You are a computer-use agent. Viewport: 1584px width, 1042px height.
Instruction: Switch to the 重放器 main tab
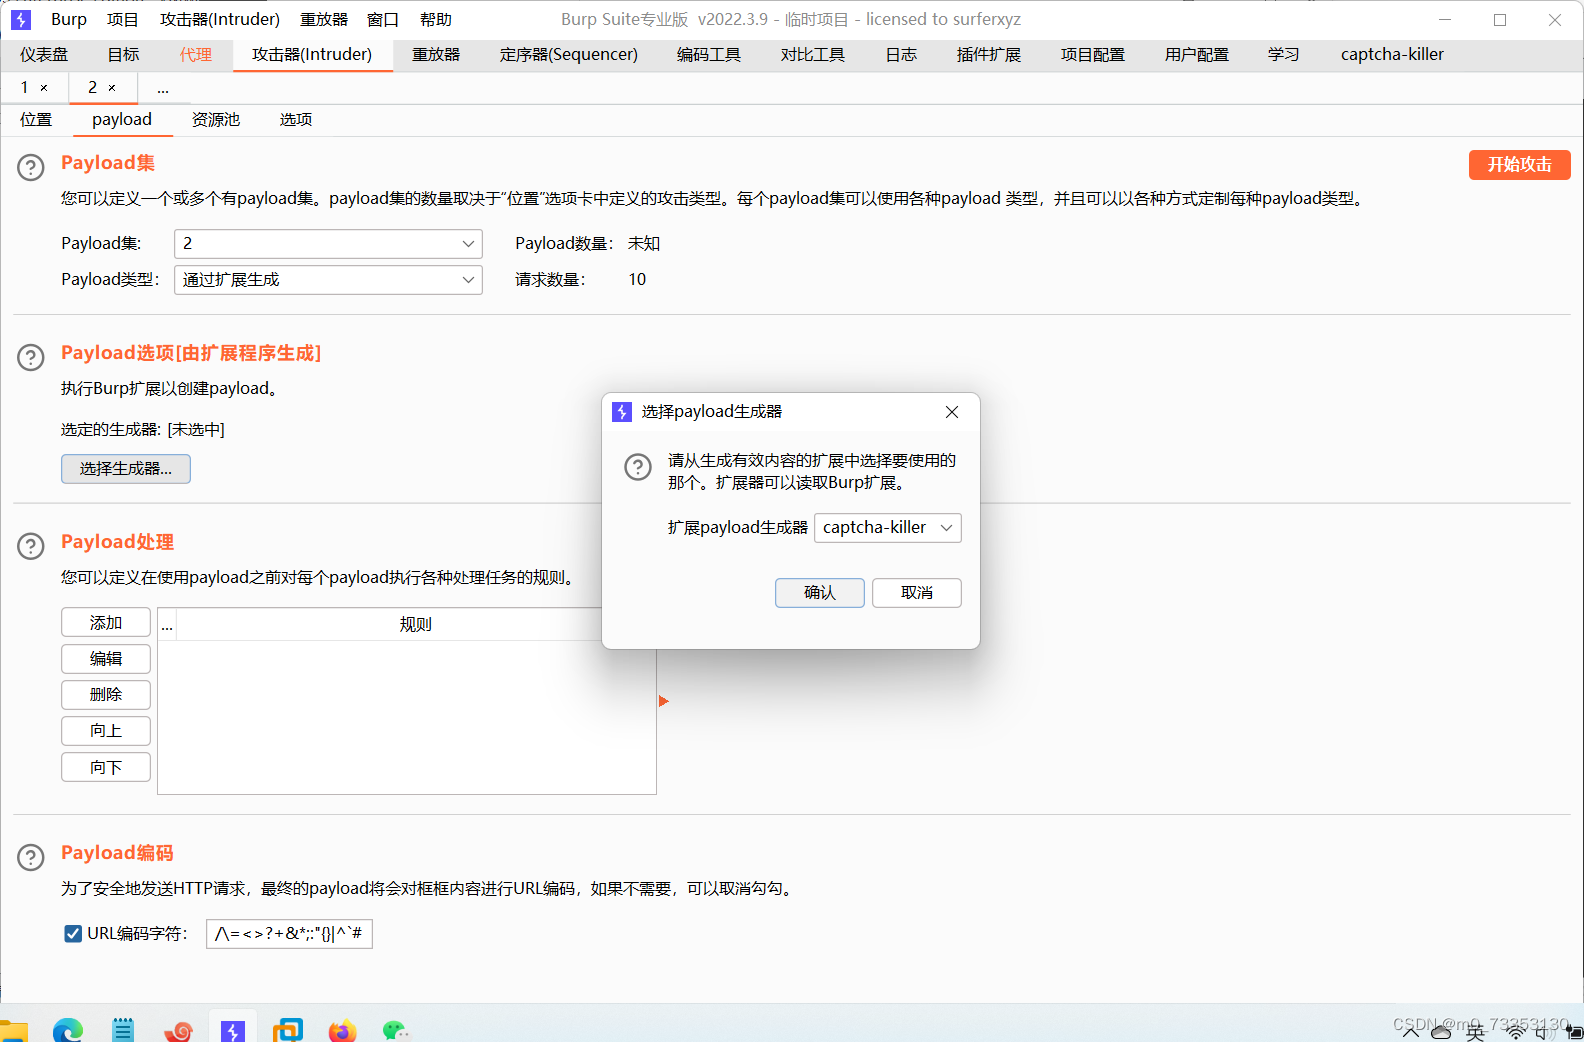click(436, 55)
